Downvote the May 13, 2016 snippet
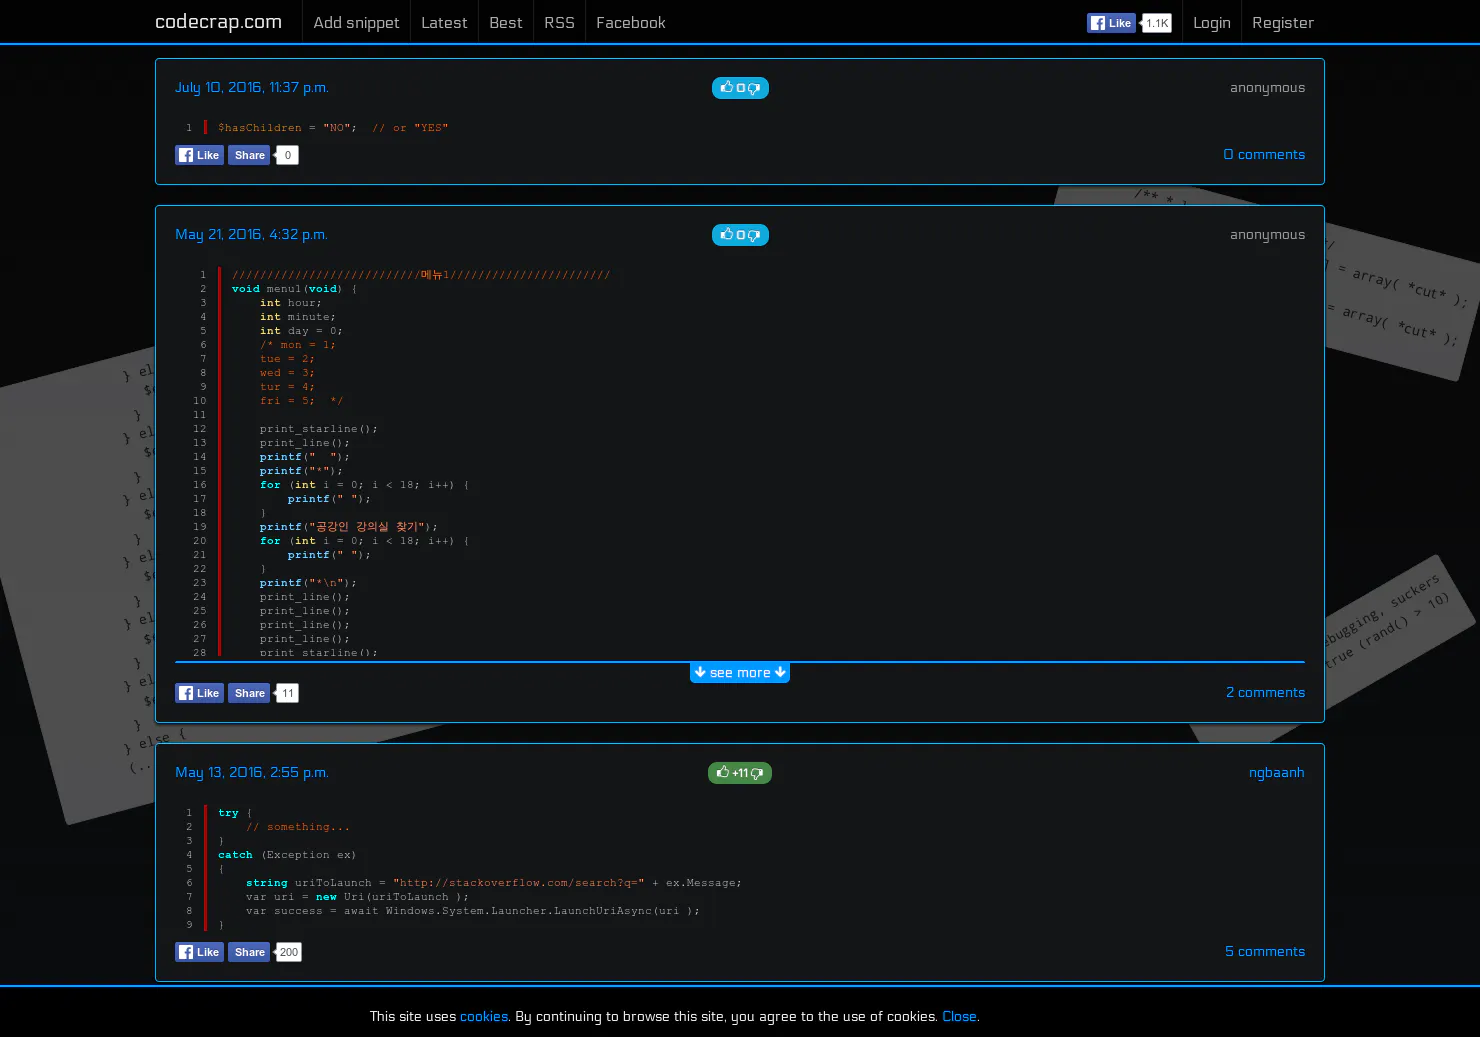This screenshot has height=1037, width=1480. [757, 773]
